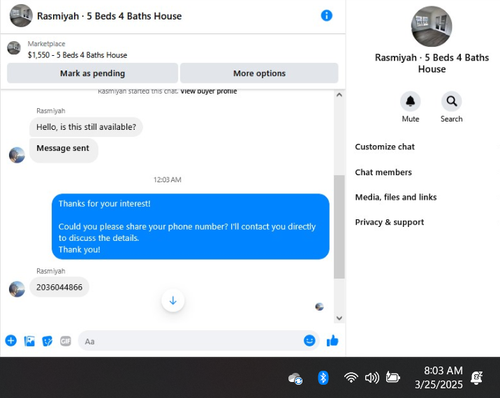The height and width of the screenshot is (398, 500).
Task: Expand Media, files and links section
Action: (396, 197)
